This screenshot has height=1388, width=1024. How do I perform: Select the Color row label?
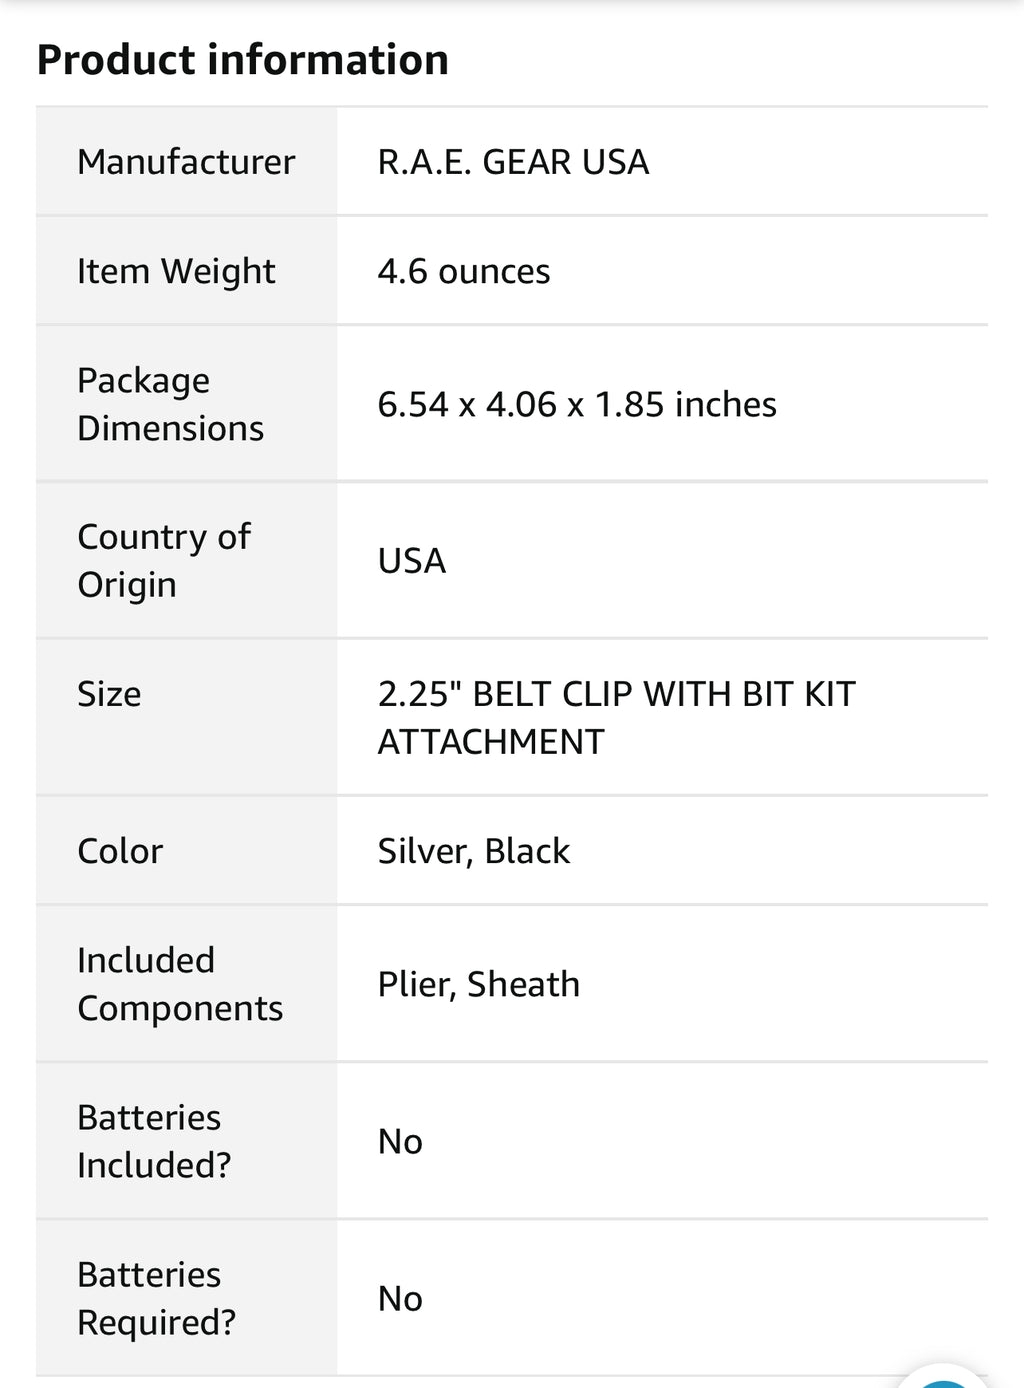click(x=120, y=851)
